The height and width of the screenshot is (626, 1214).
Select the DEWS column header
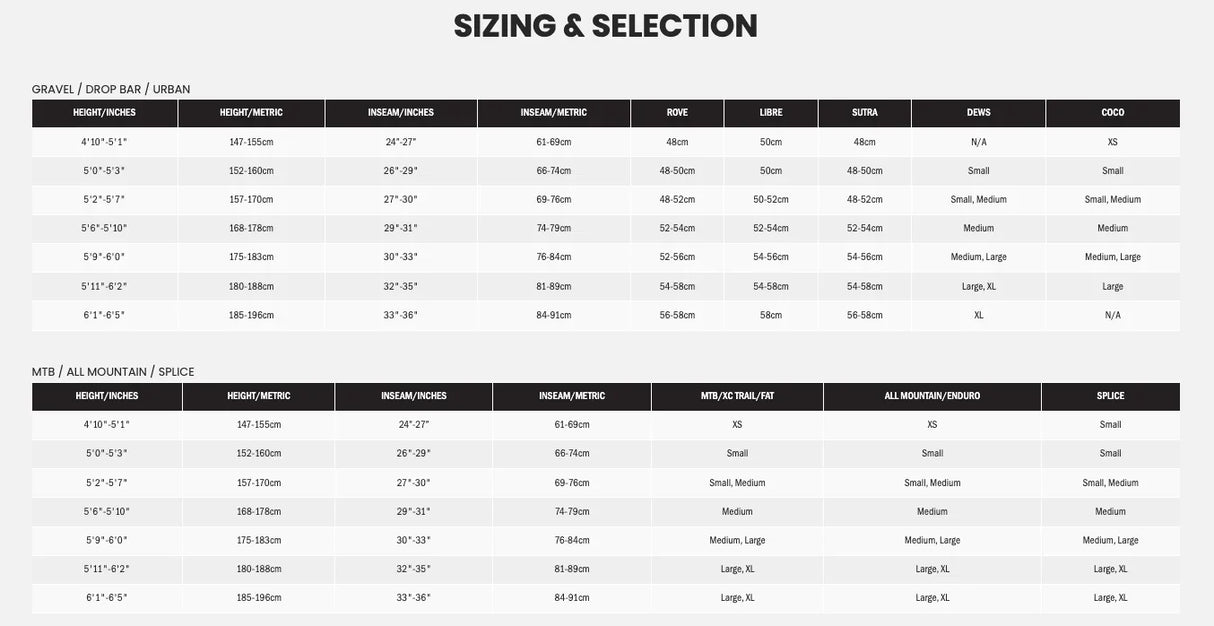coord(979,113)
